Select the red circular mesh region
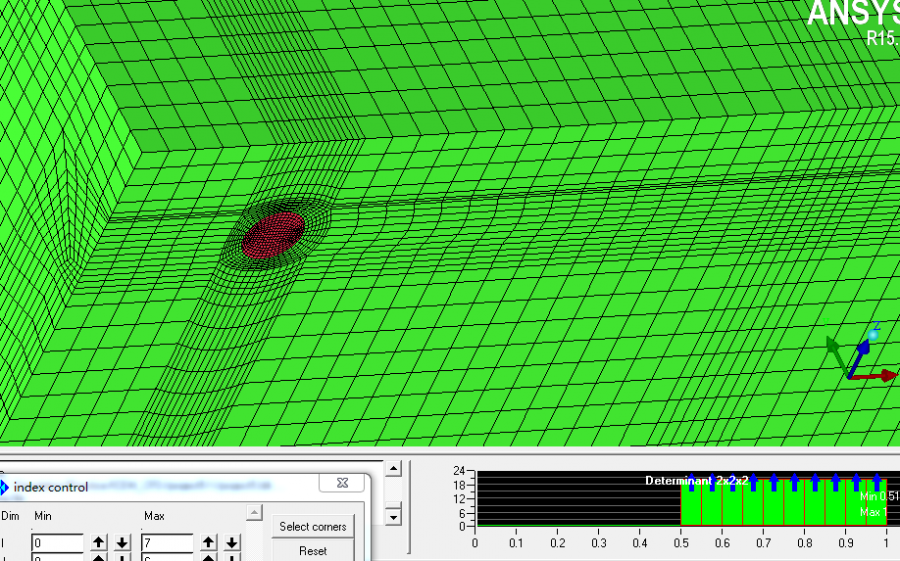This screenshot has width=900, height=561. tap(273, 235)
